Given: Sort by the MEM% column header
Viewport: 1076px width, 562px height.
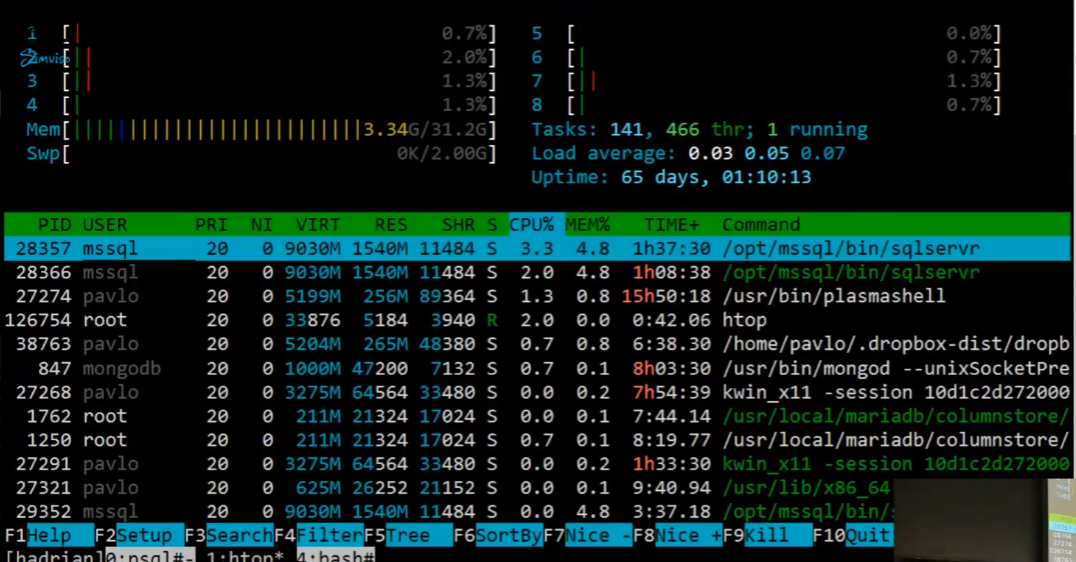Looking at the screenshot, I should pos(588,224).
